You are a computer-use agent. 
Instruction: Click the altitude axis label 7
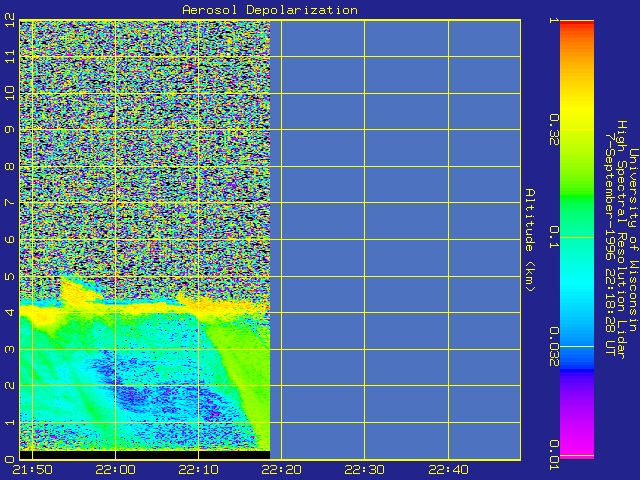[x=10, y=202]
